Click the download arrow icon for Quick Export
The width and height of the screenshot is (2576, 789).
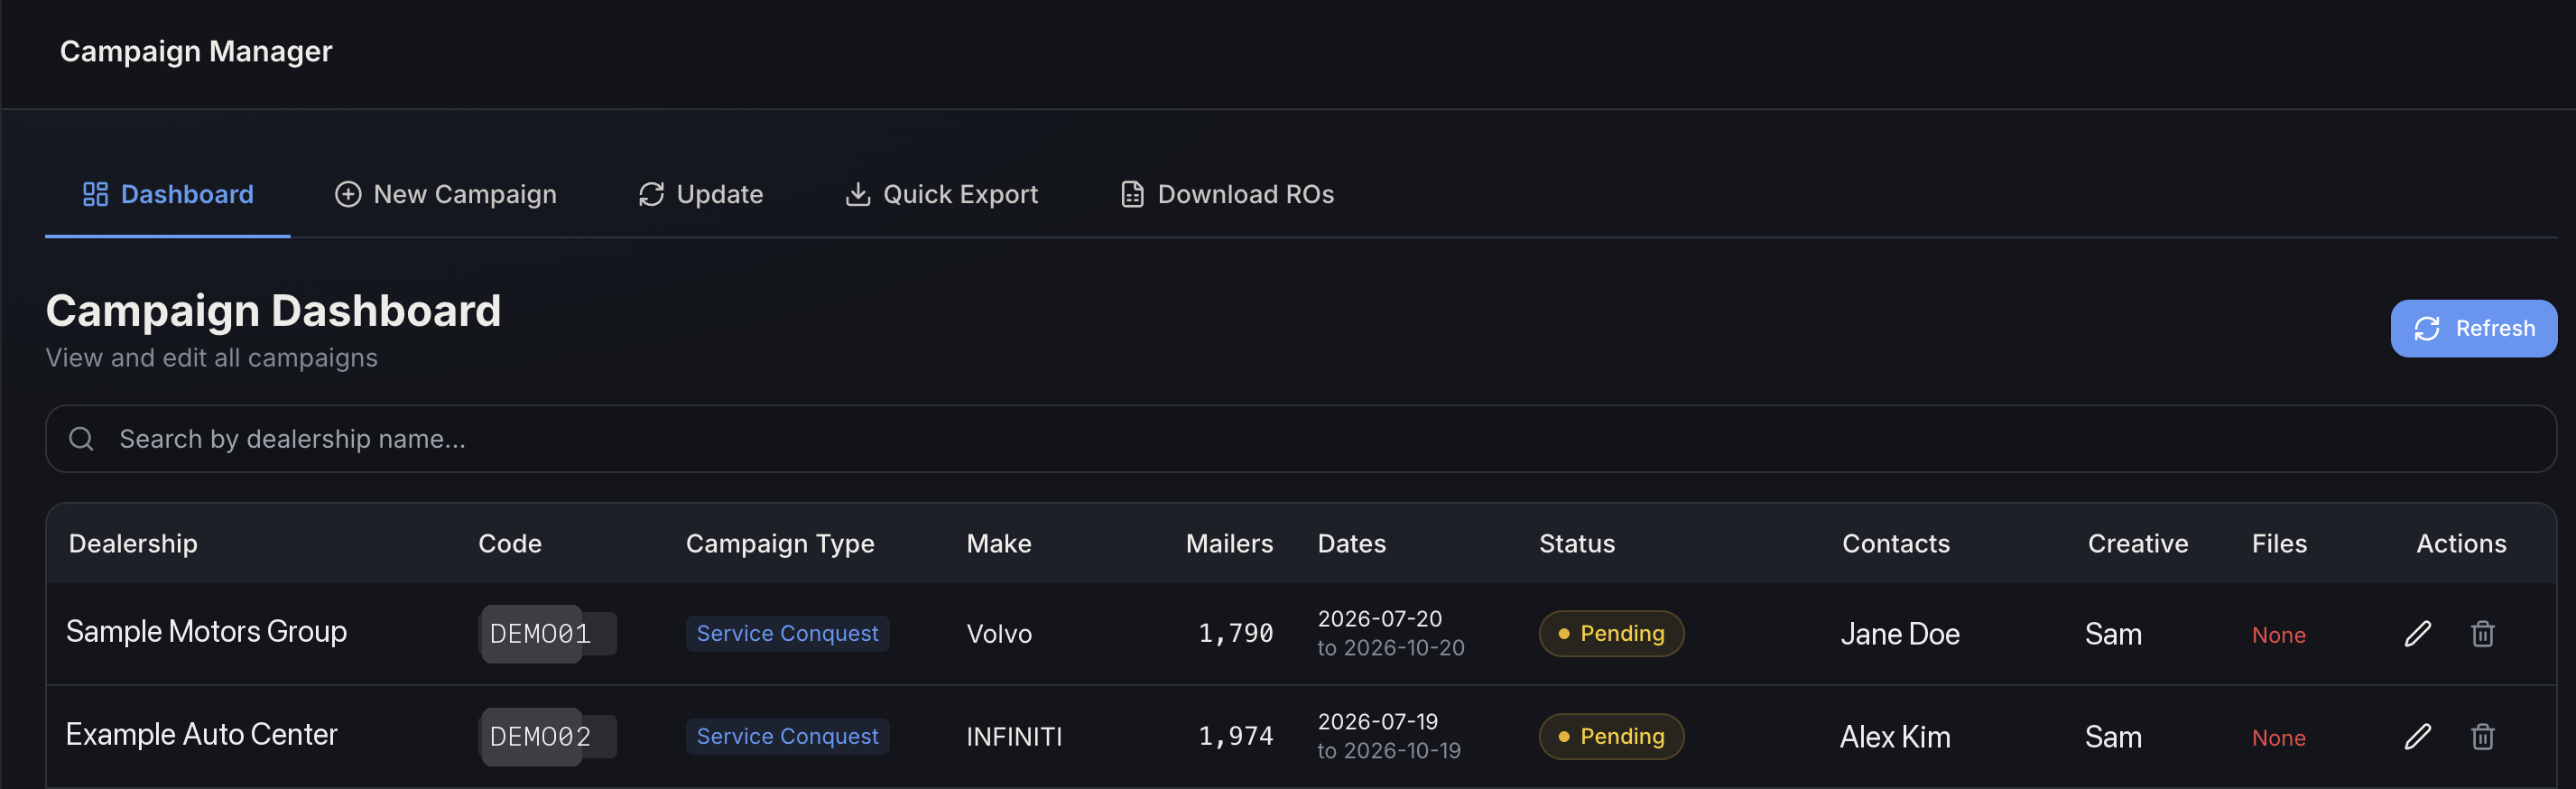pos(857,194)
